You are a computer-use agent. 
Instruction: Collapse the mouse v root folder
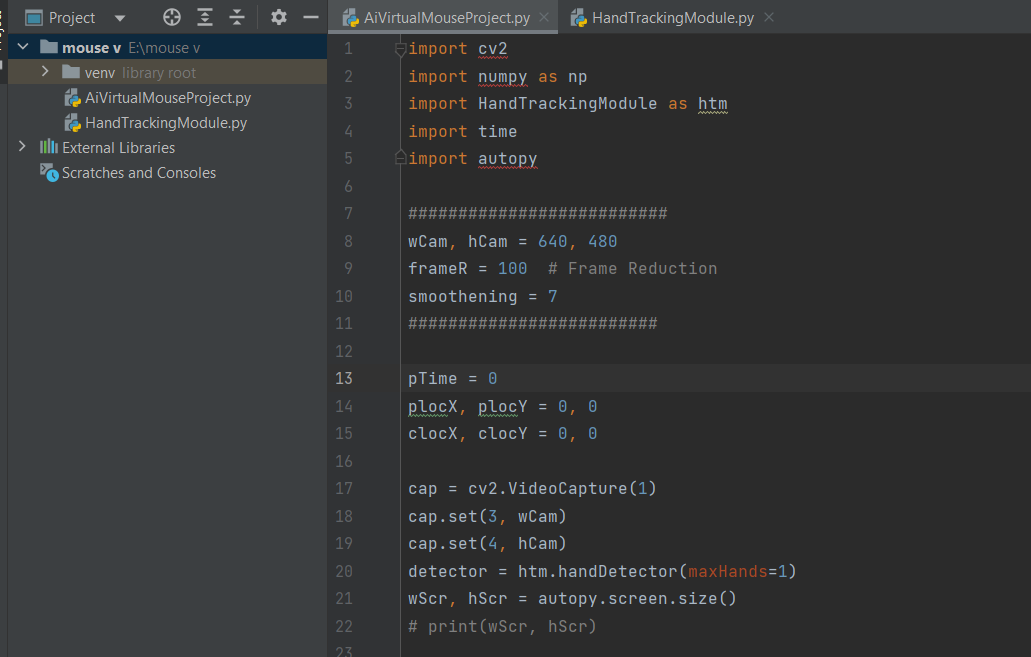pos(23,47)
